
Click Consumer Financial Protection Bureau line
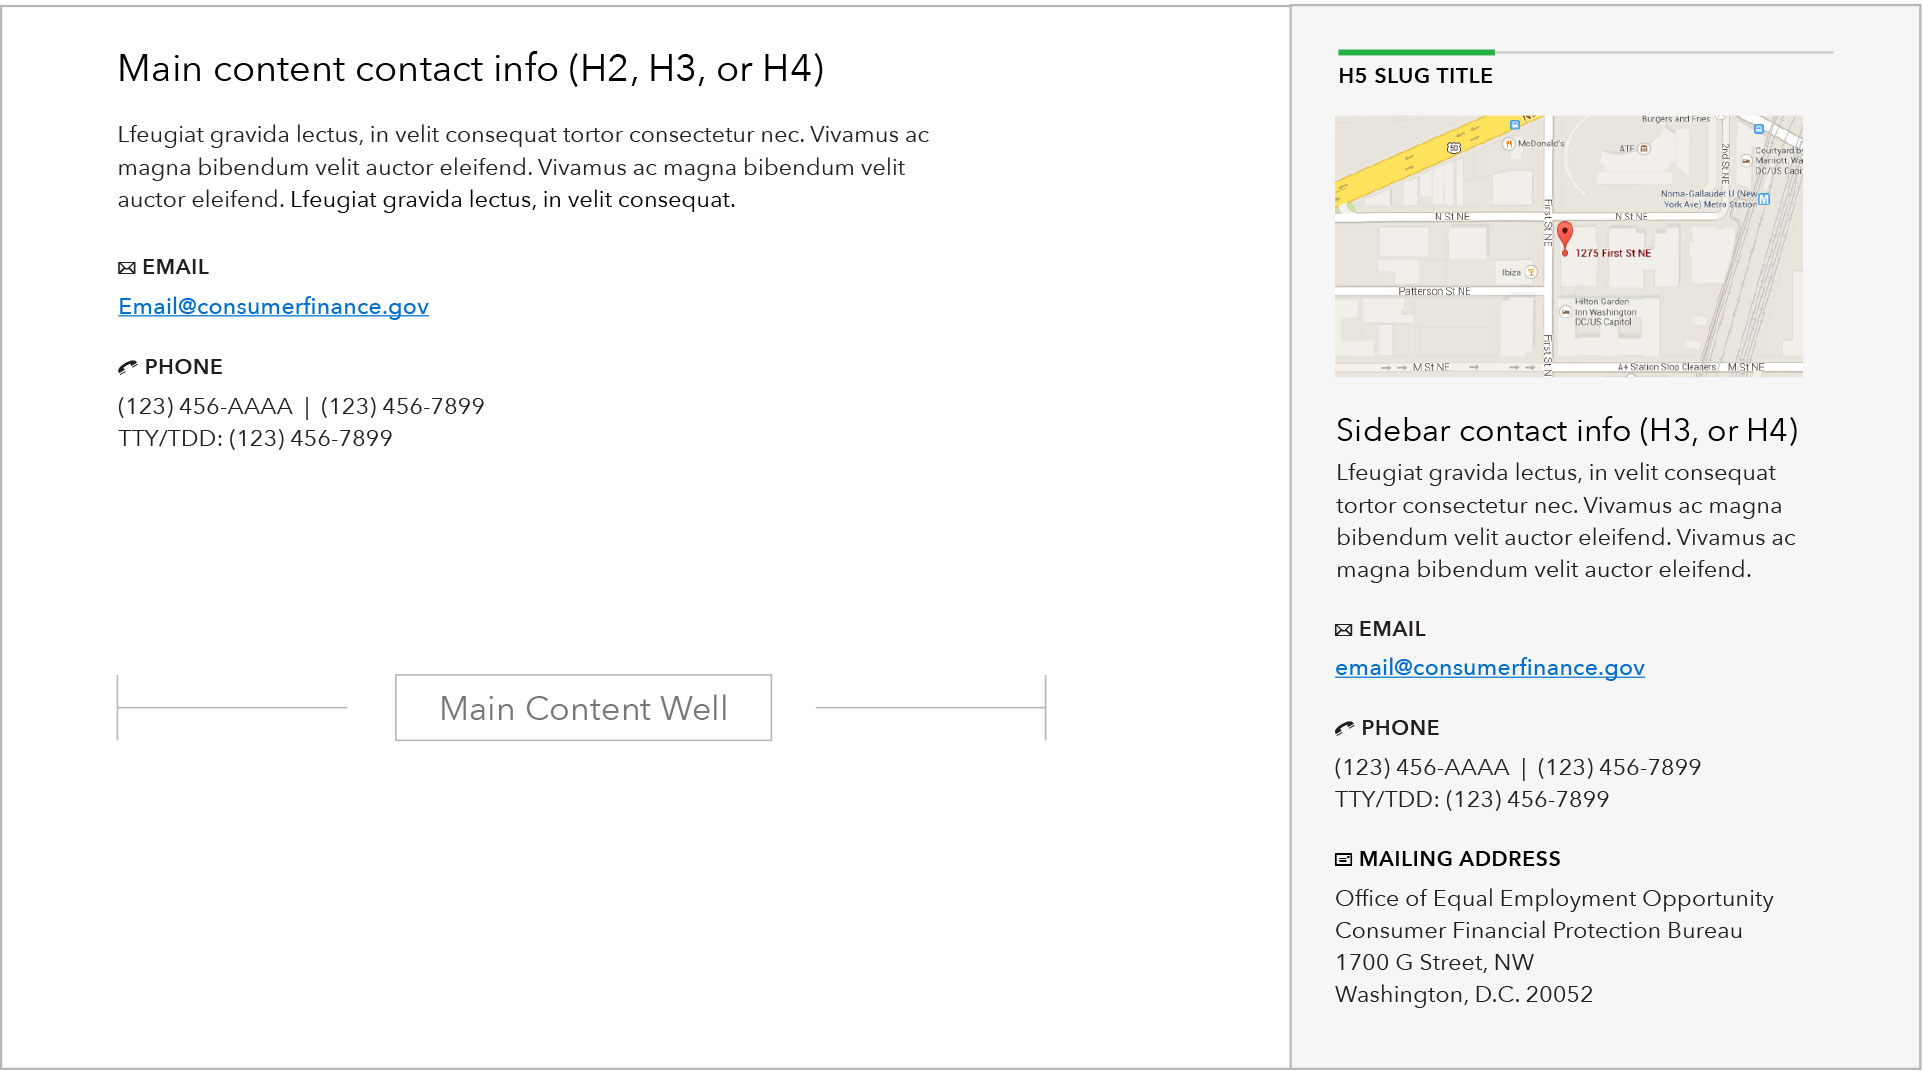click(x=1538, y=931)
